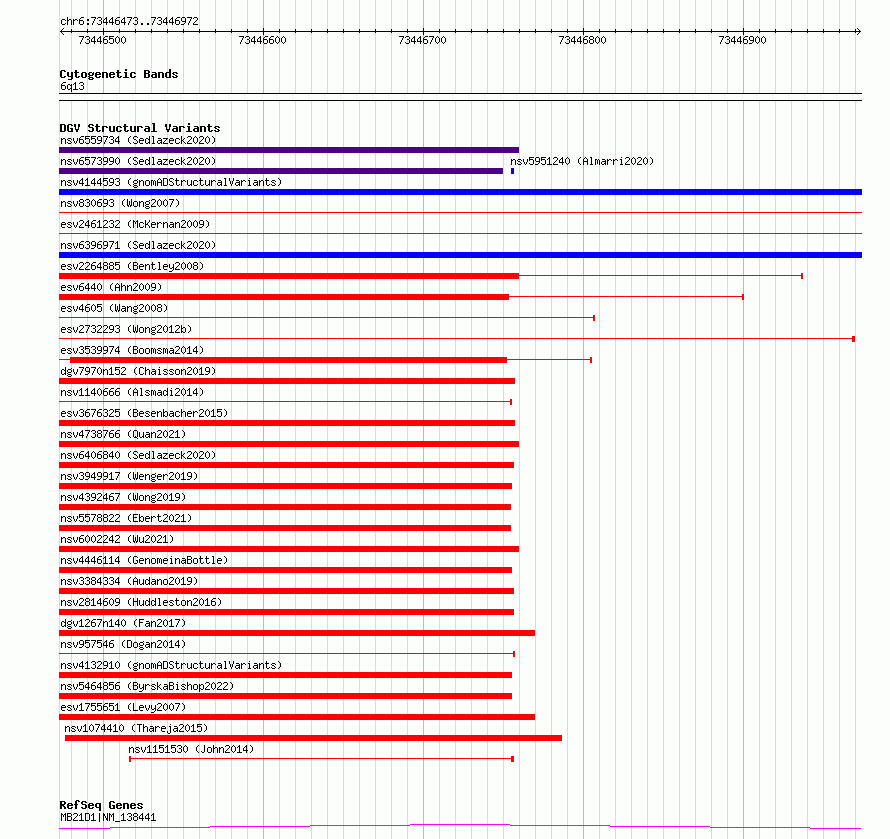Click esv4605 (Wang2008) label
The width and height of the screenshot is (890, 839).
(114, 308)
